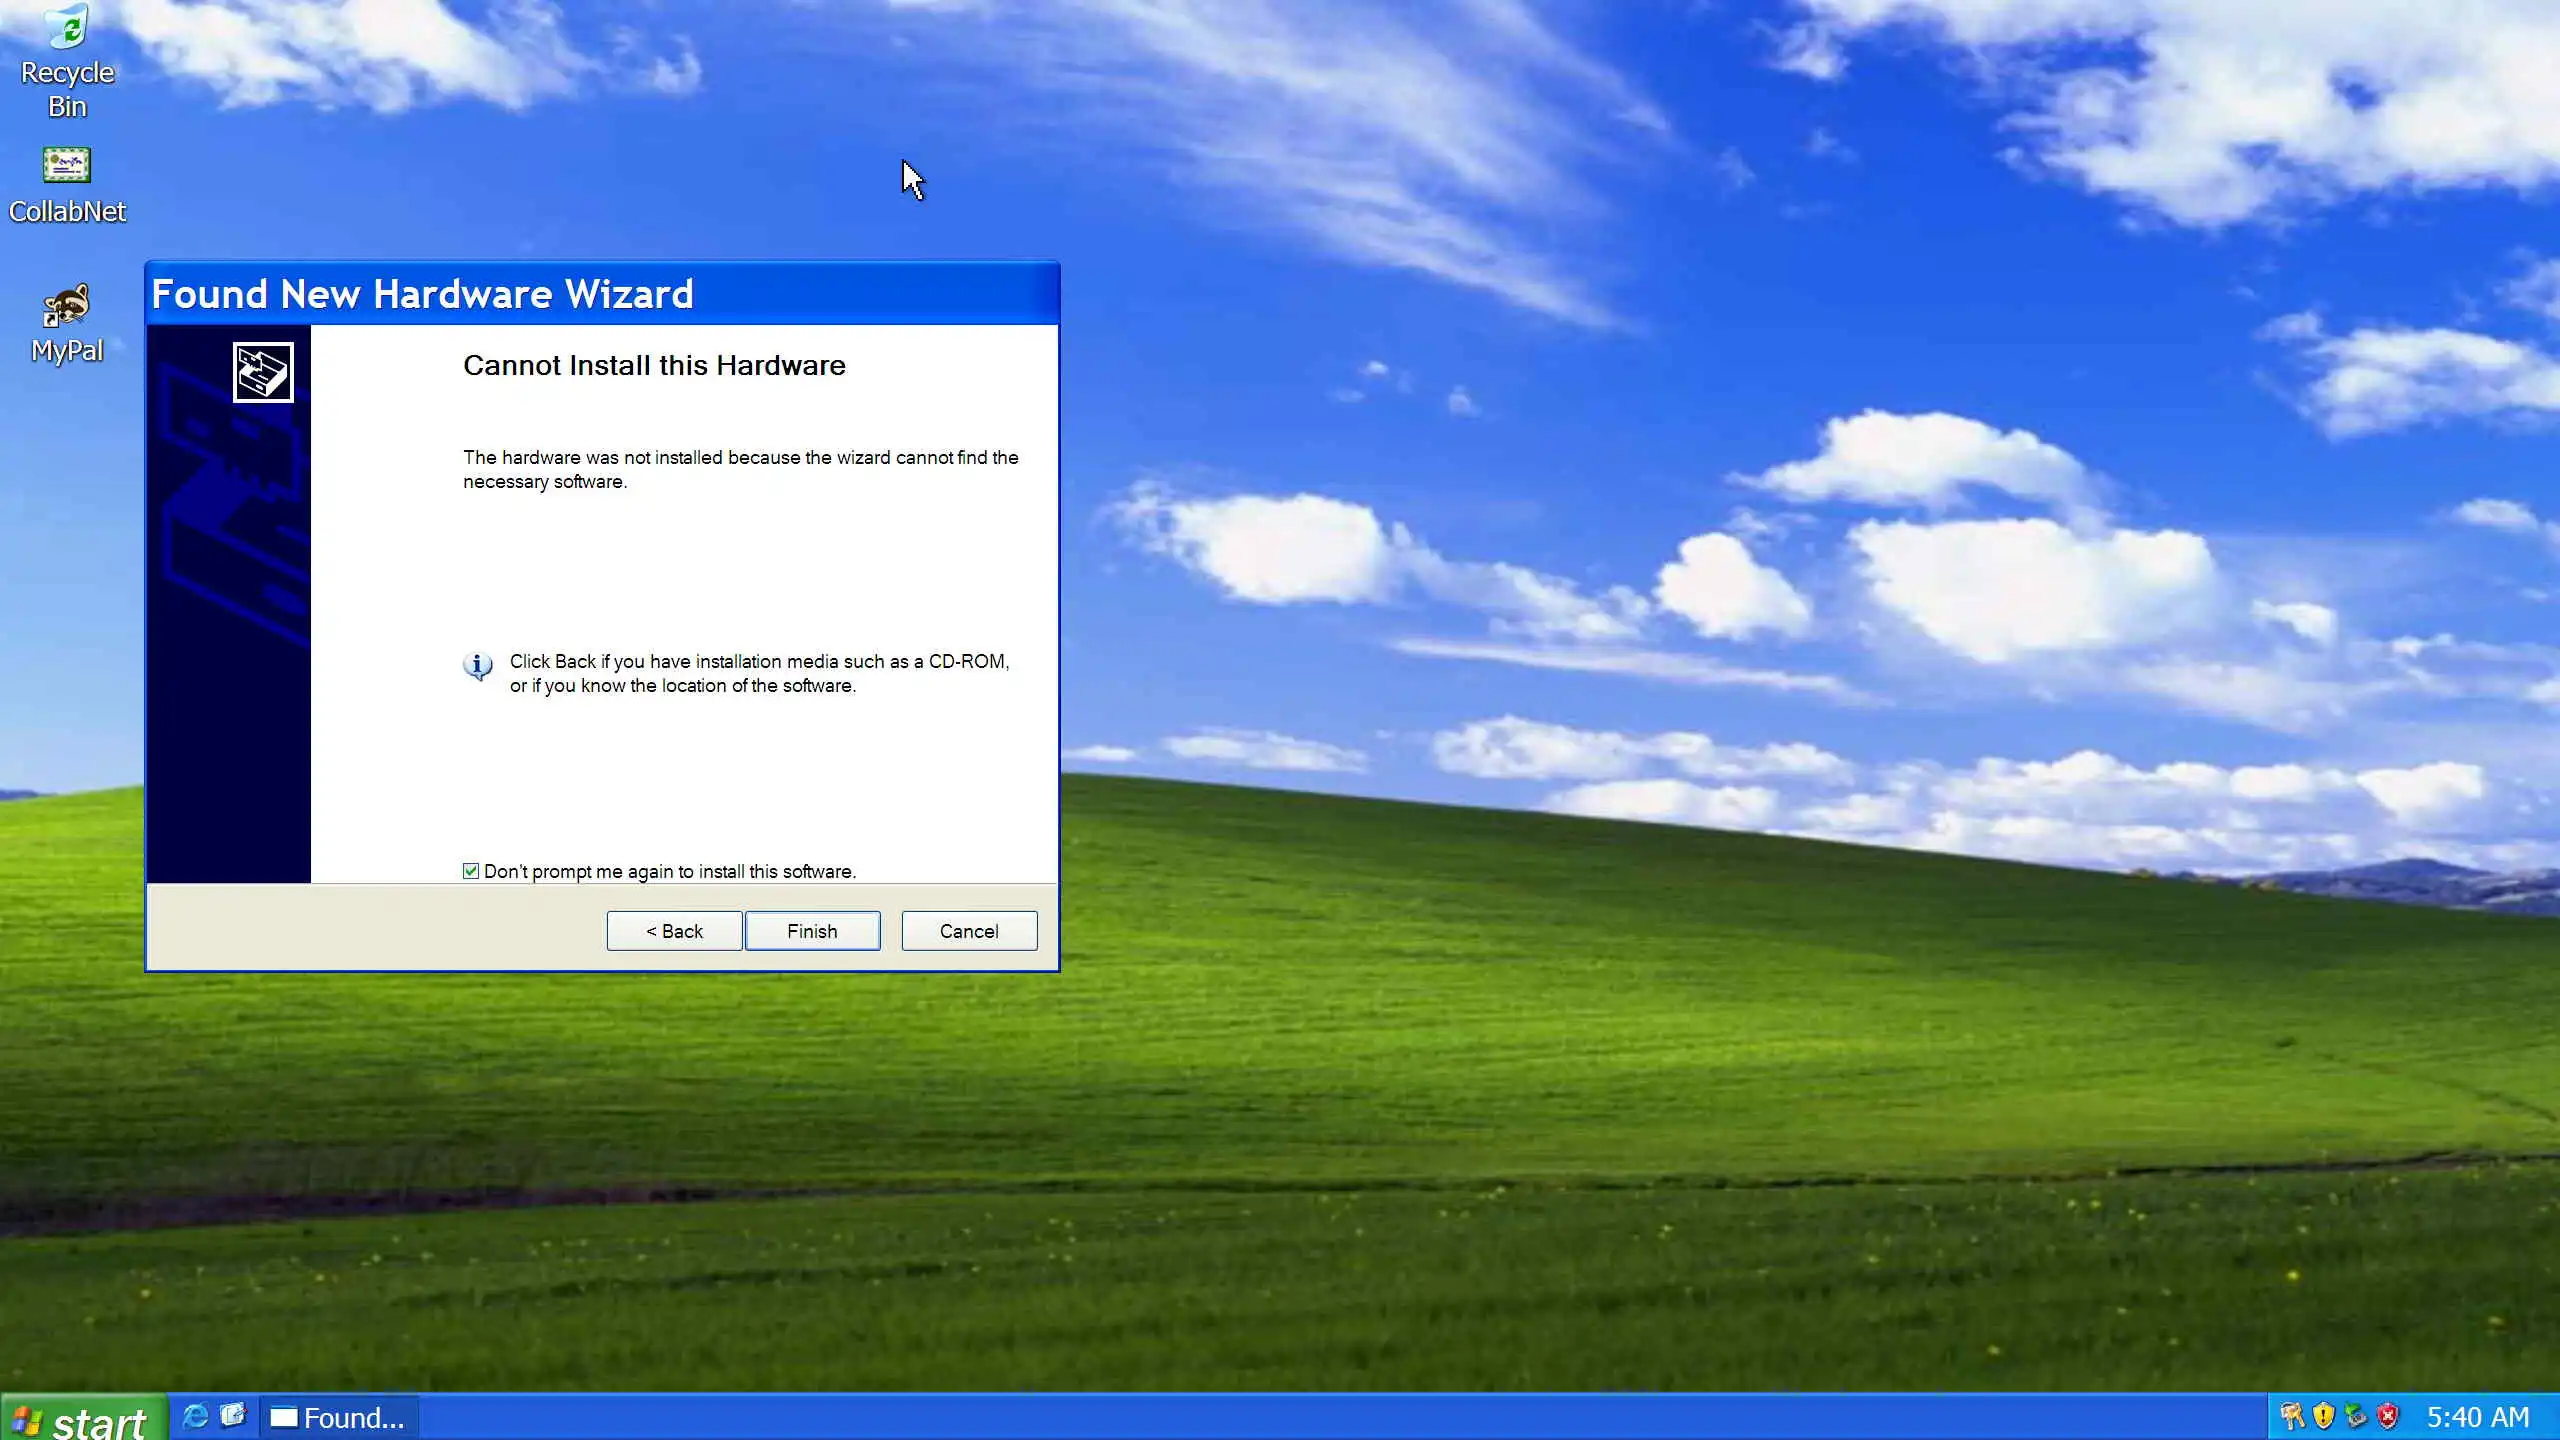Uncheck "Don't prompt me again" checkbox

click(471, 871)
